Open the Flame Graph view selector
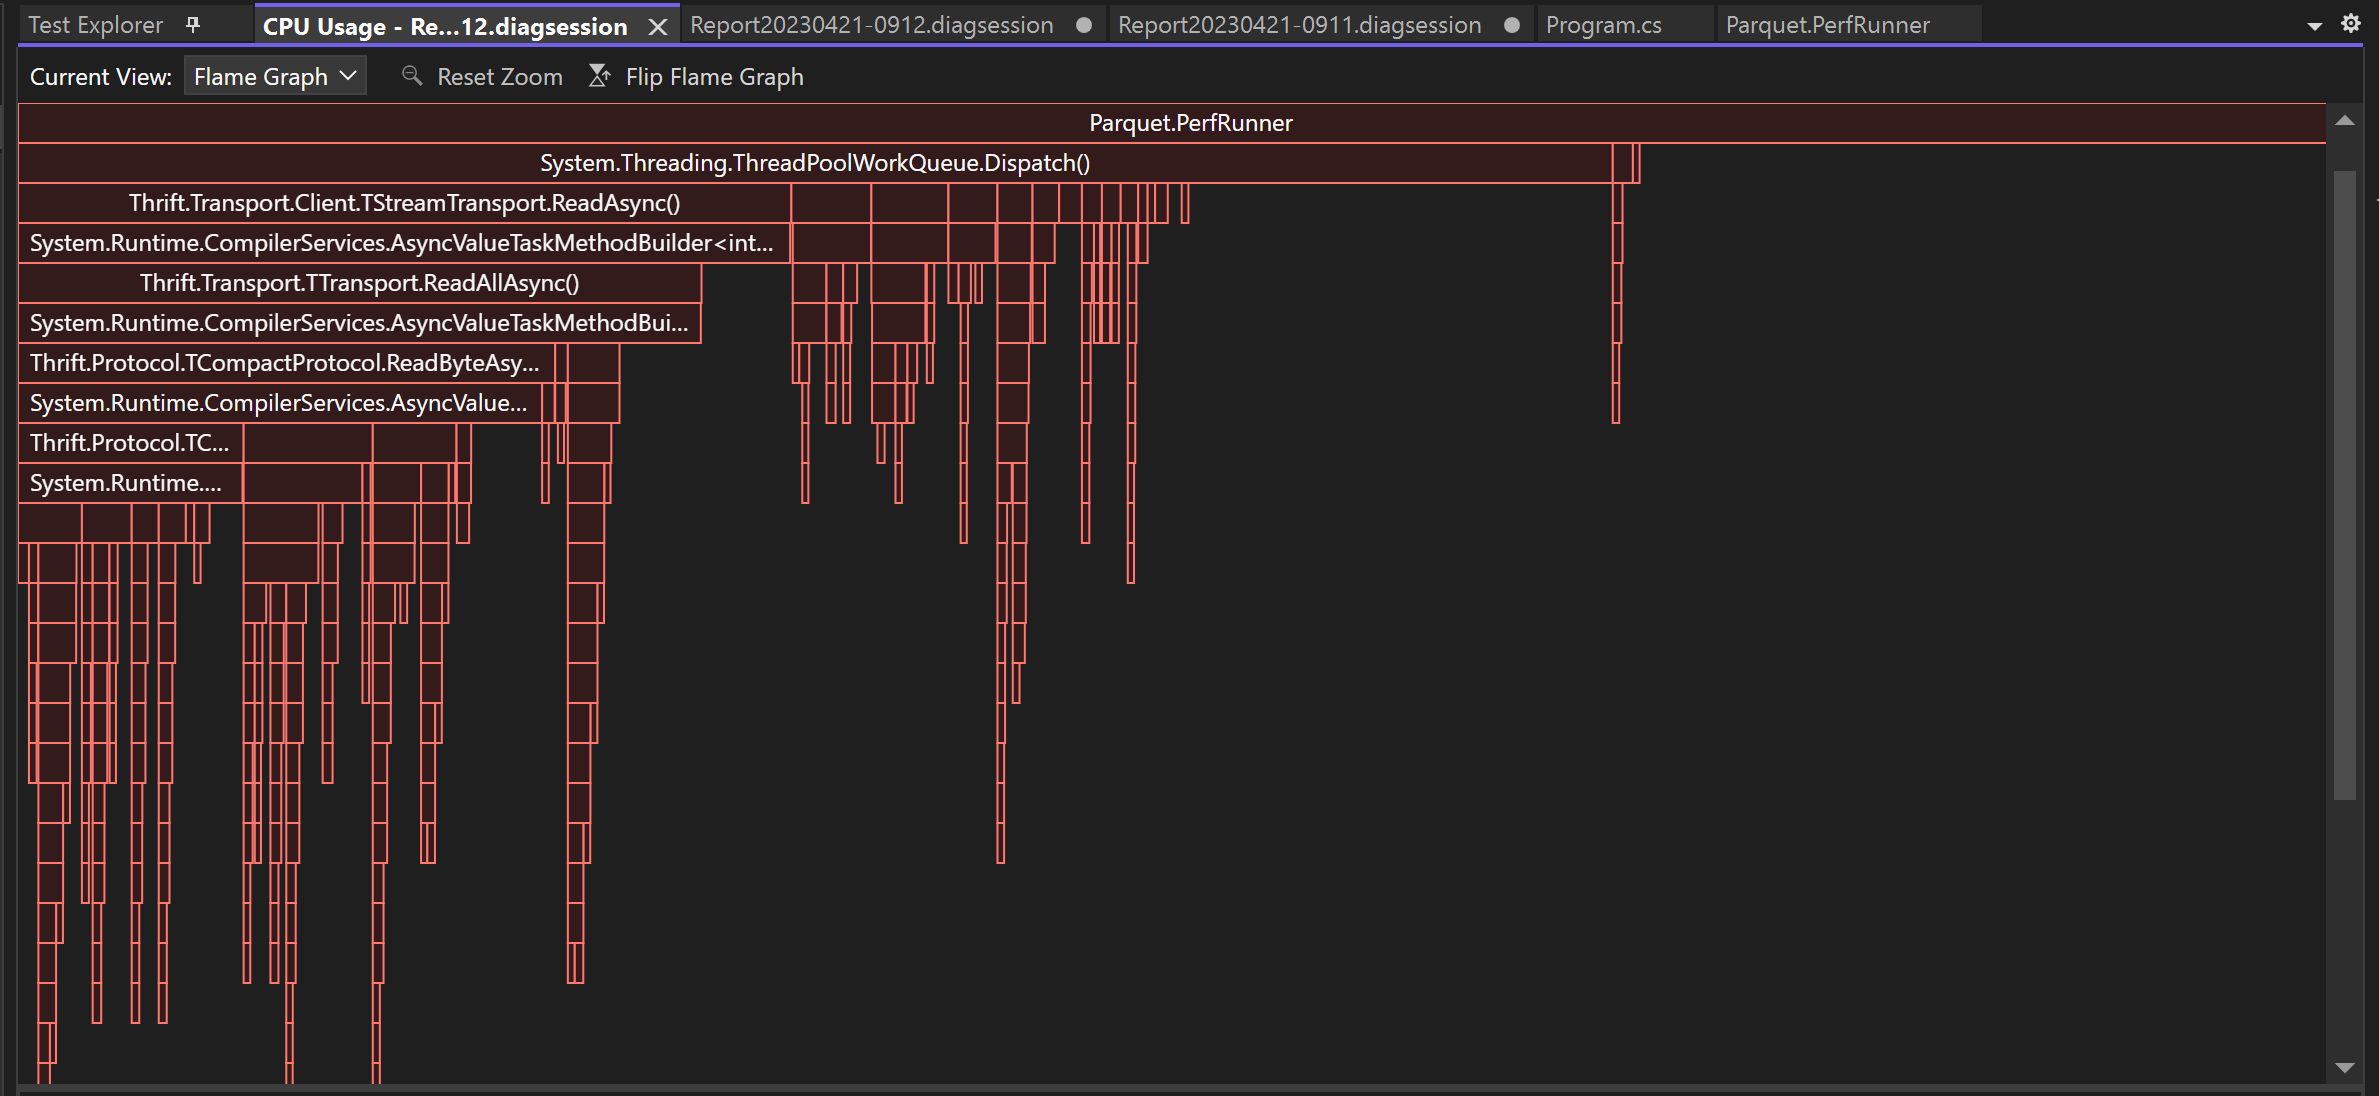 click(275, 75)
